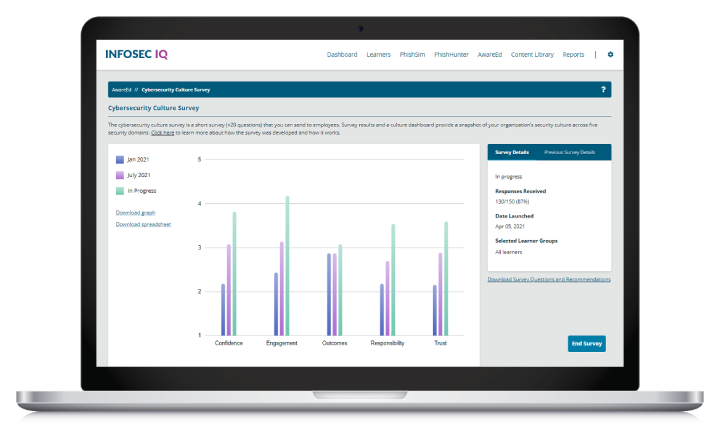Image resolution: width=720 pixels, height=428 pixels.
Task: Click the Download spreadsheet link
Action: pyautogui.click(x=143, y=224)
